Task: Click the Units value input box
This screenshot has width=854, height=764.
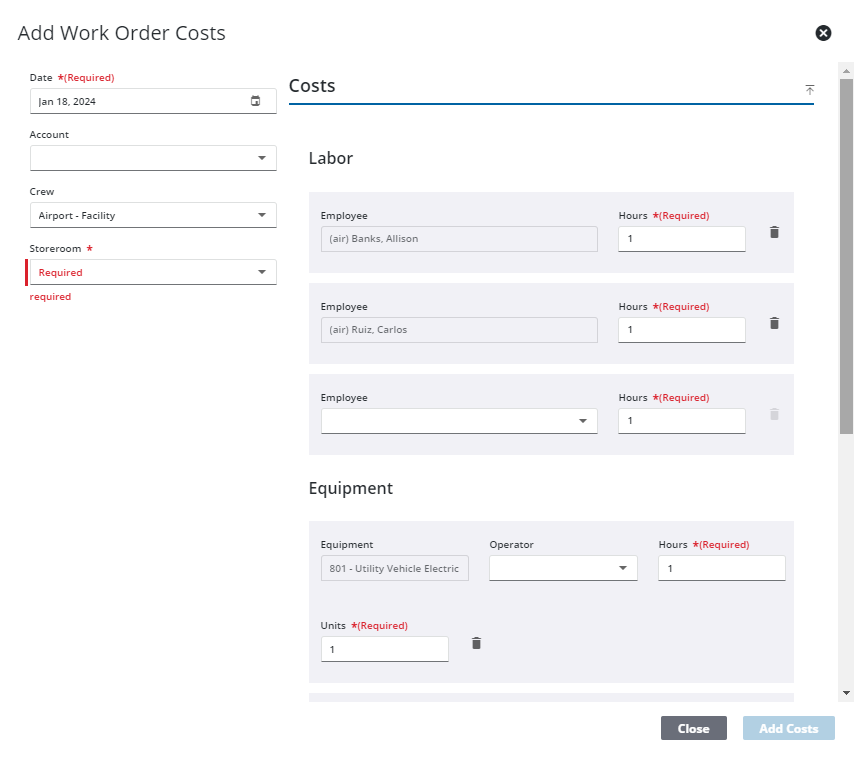Action: 384,648
